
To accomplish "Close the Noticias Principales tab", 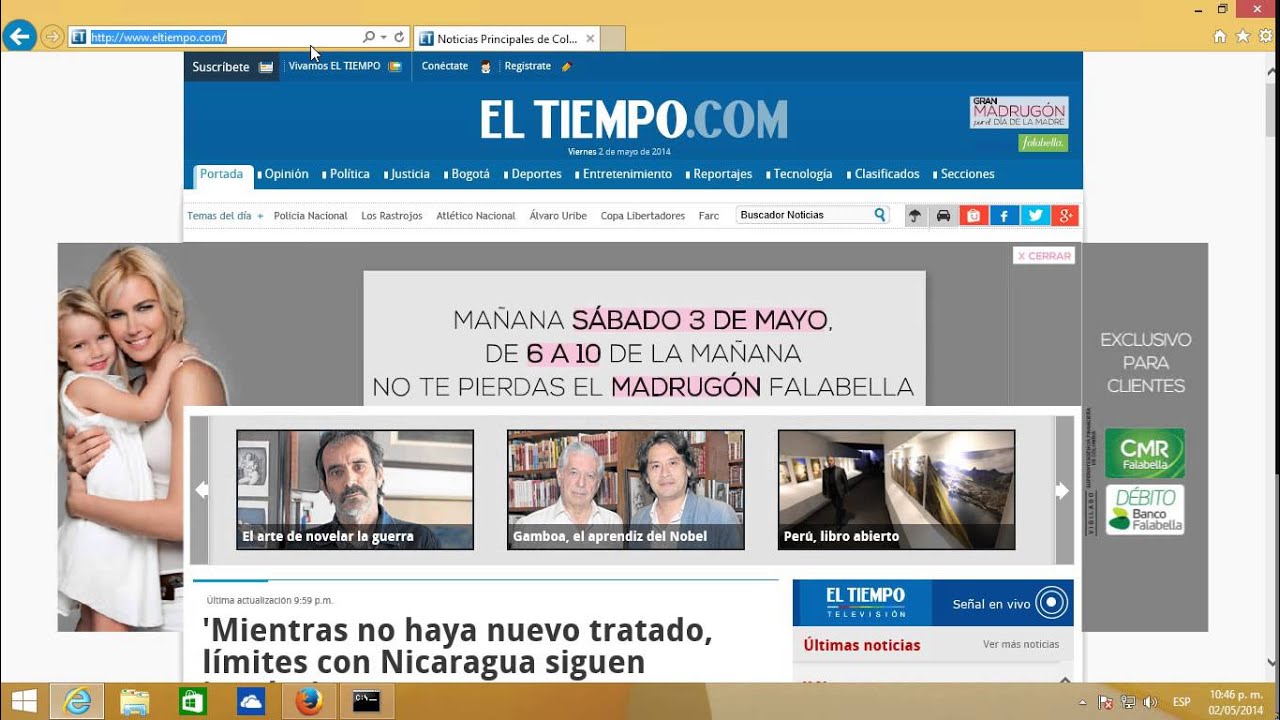I will coord(590,39).
